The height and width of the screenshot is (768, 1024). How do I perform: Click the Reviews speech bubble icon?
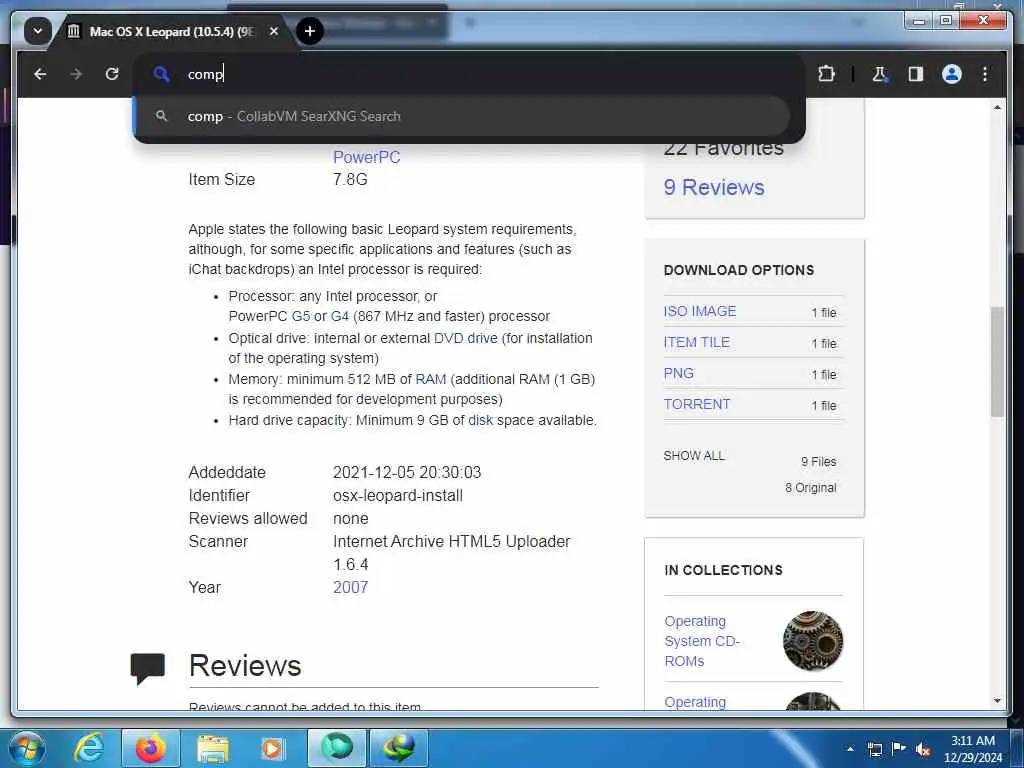pos(148,668)
